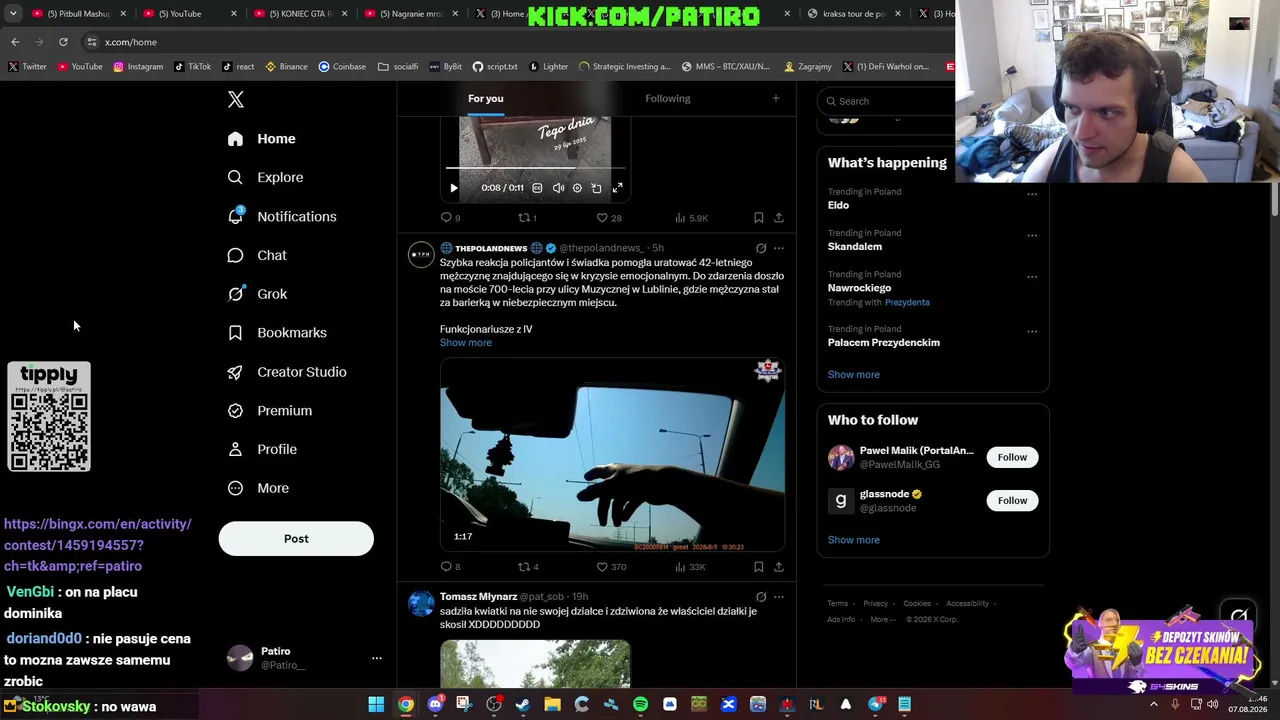This screenshot has width=1280, height=720.
Task: Click the Post button
Action: (296, 538)
